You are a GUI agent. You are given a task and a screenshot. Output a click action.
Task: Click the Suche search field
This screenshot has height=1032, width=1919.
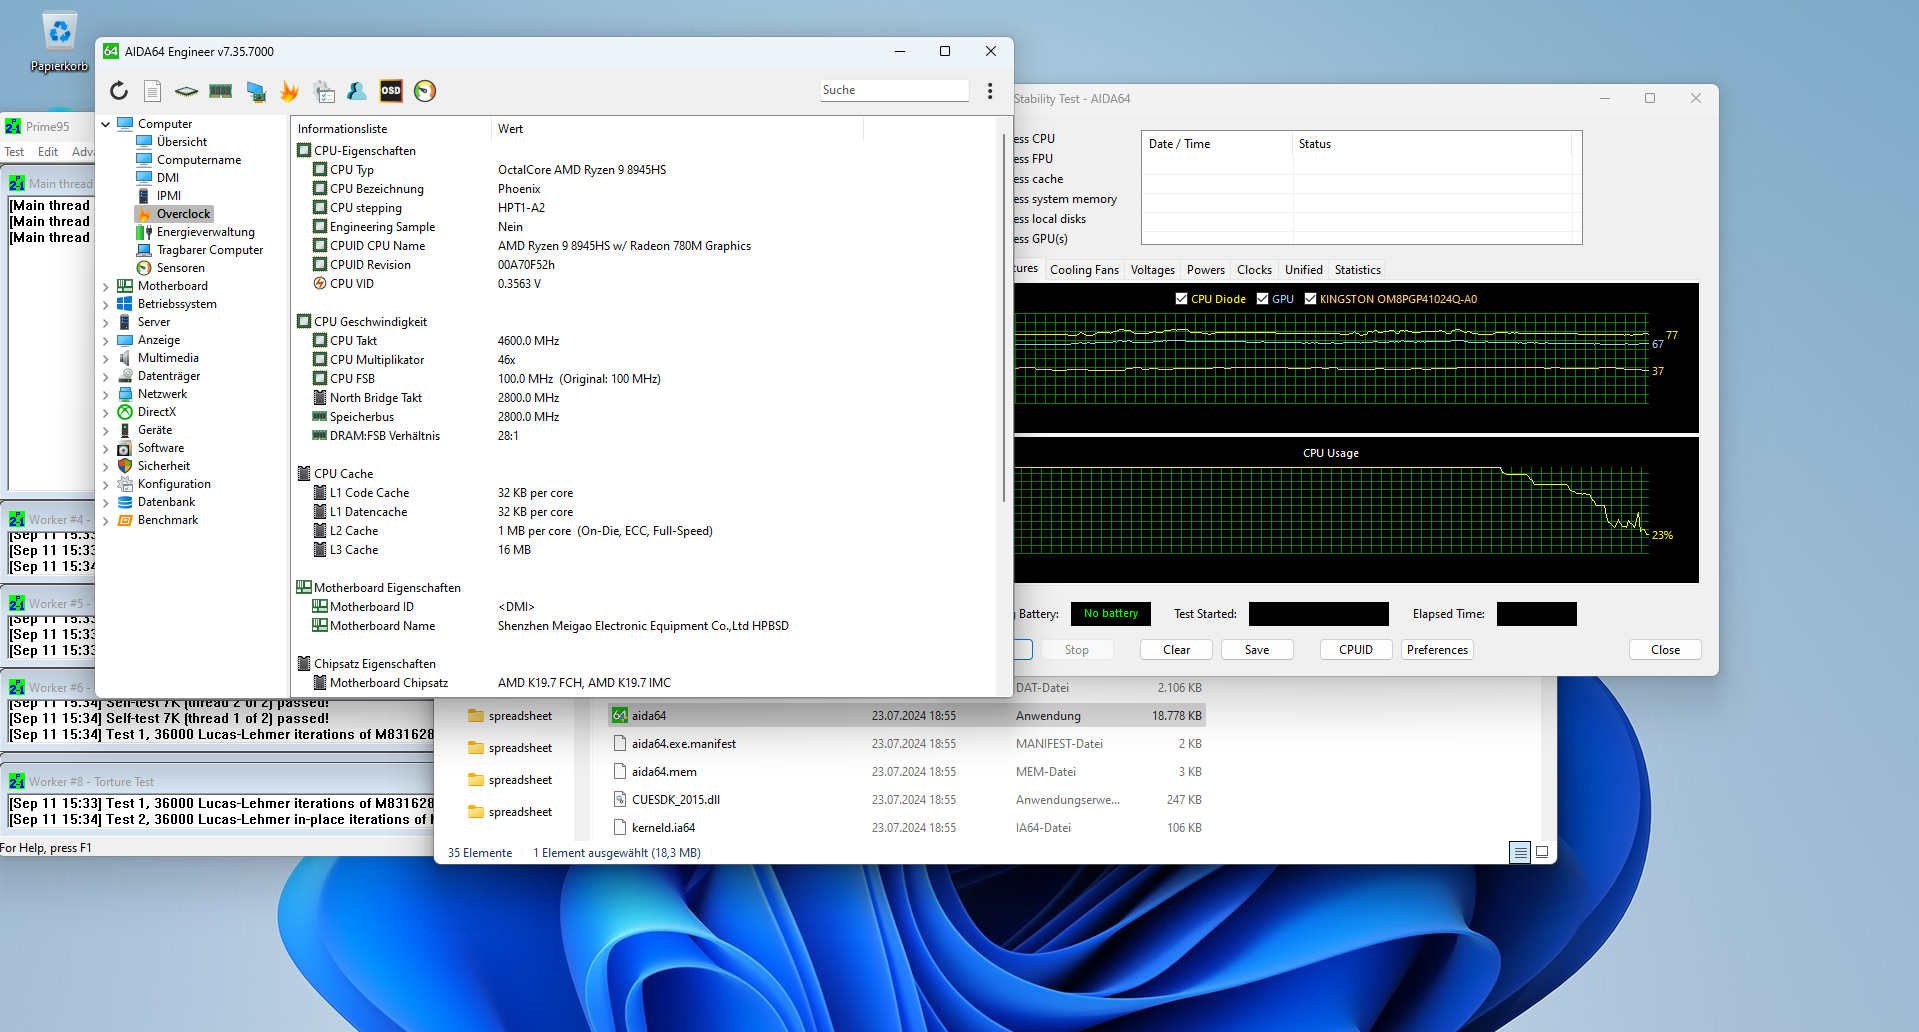pos(893,90)
